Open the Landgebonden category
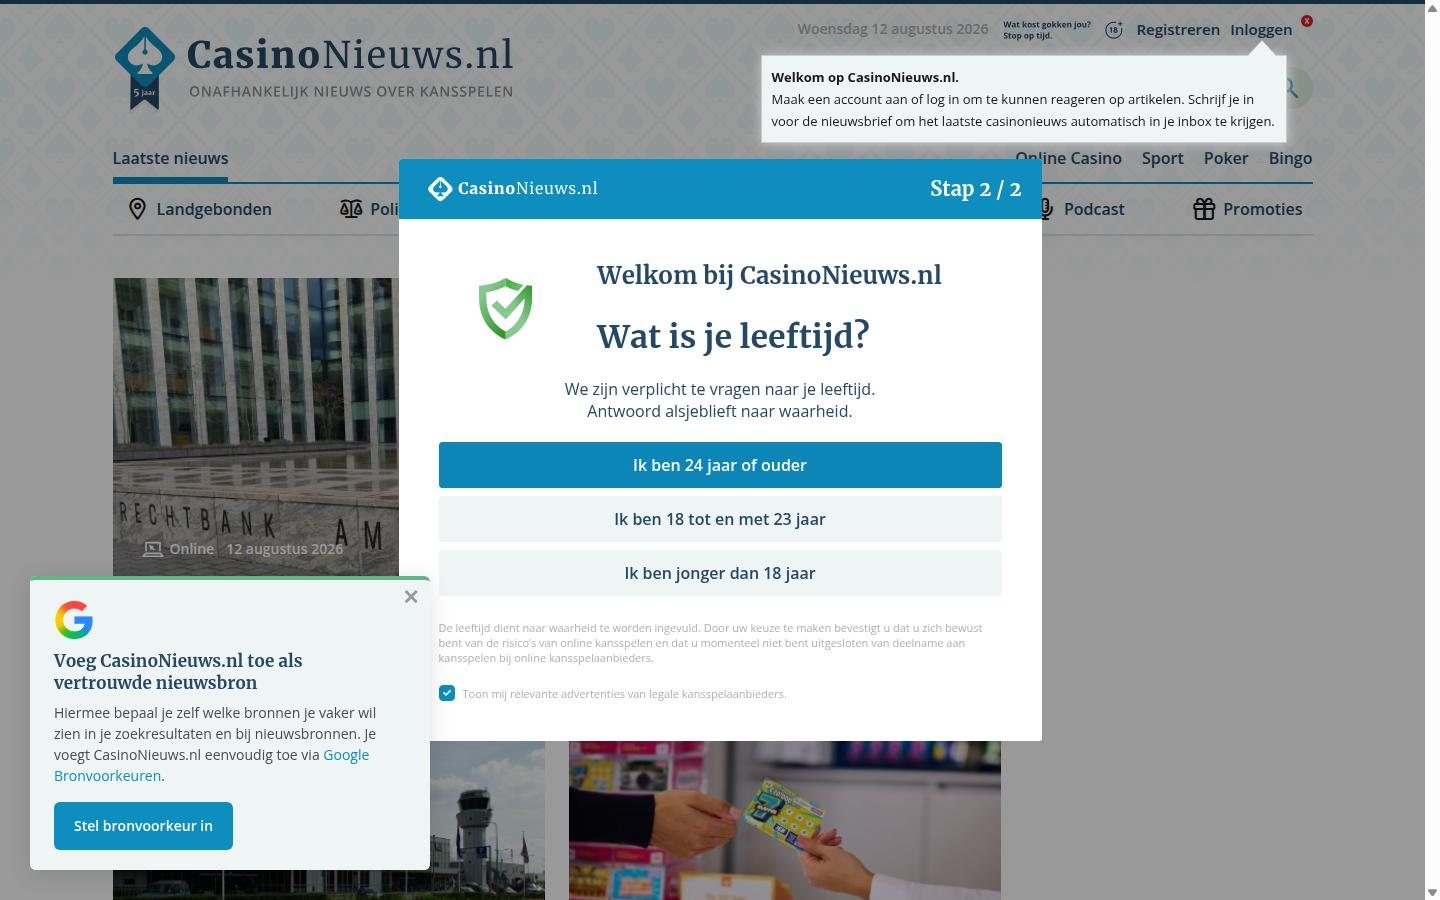 point(213,209)
